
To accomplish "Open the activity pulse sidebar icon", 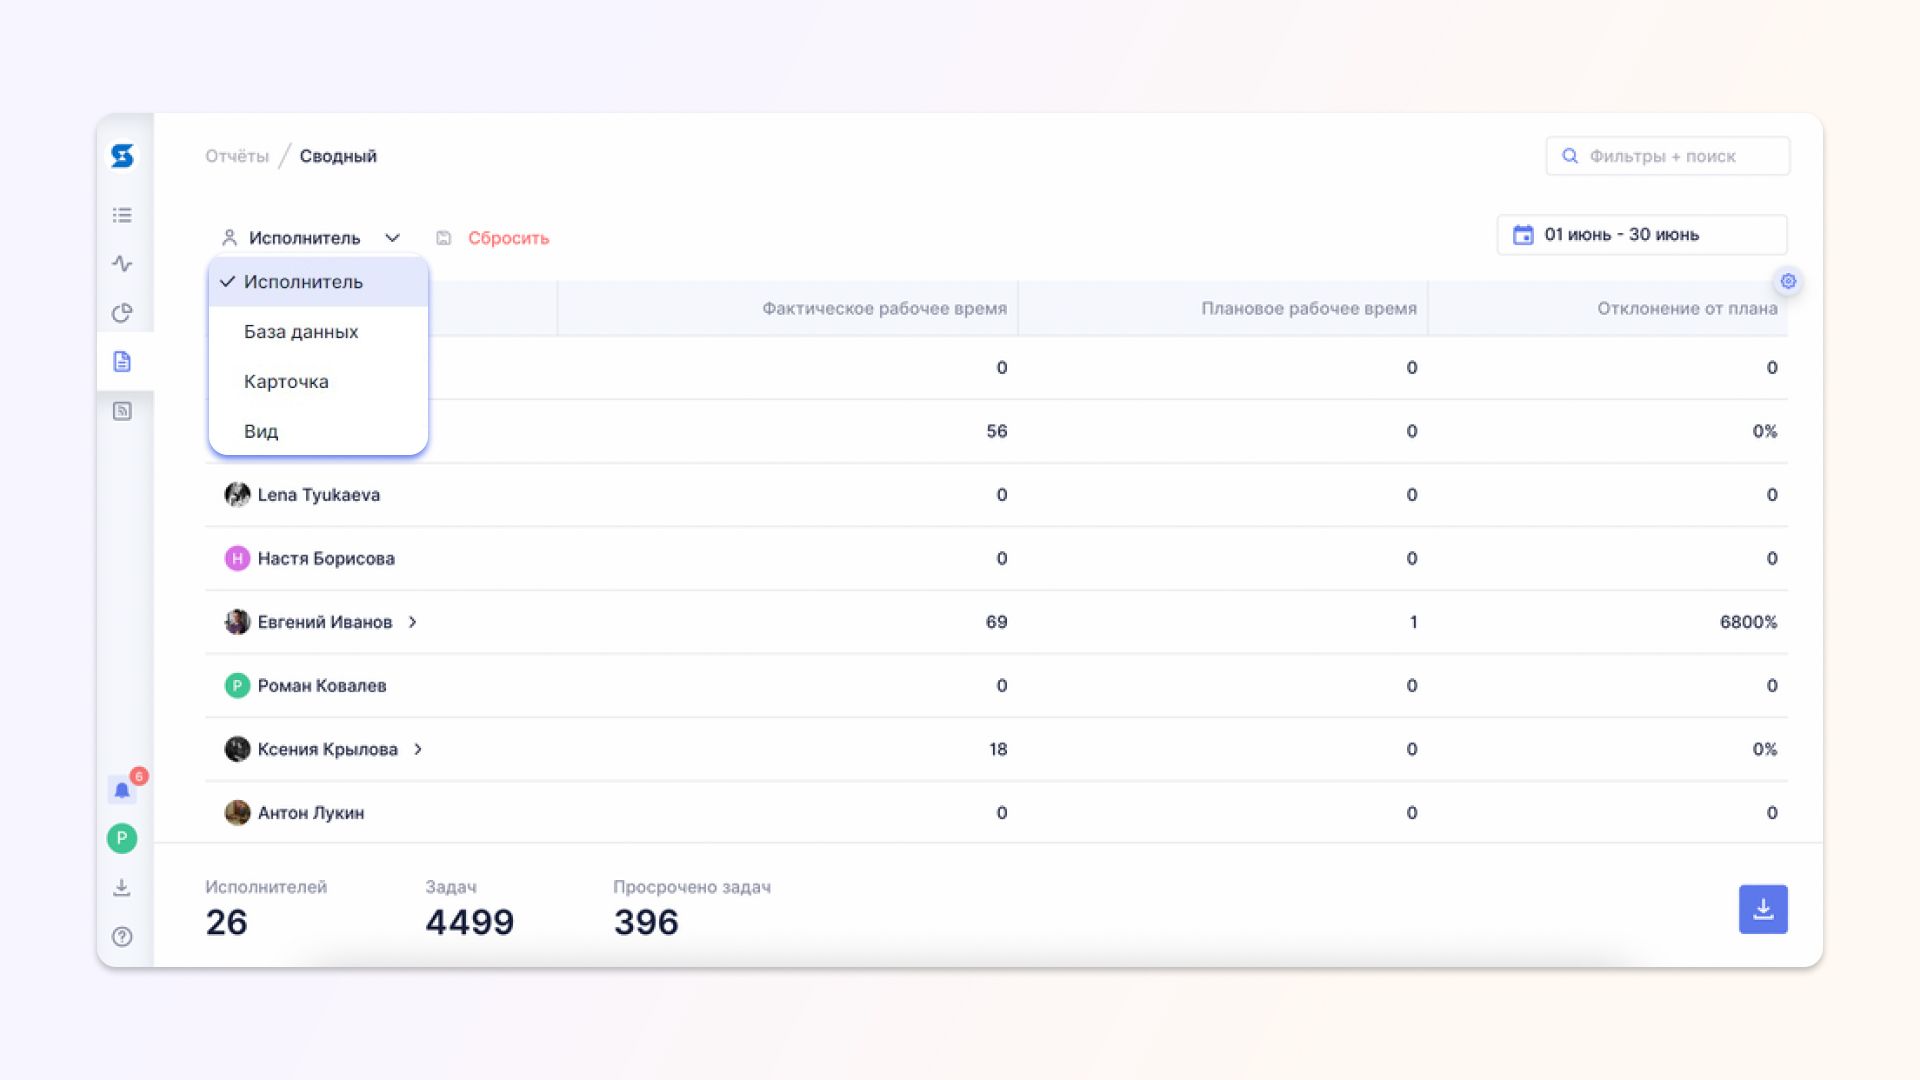I will pyautogui.click(x=122, y=264).
